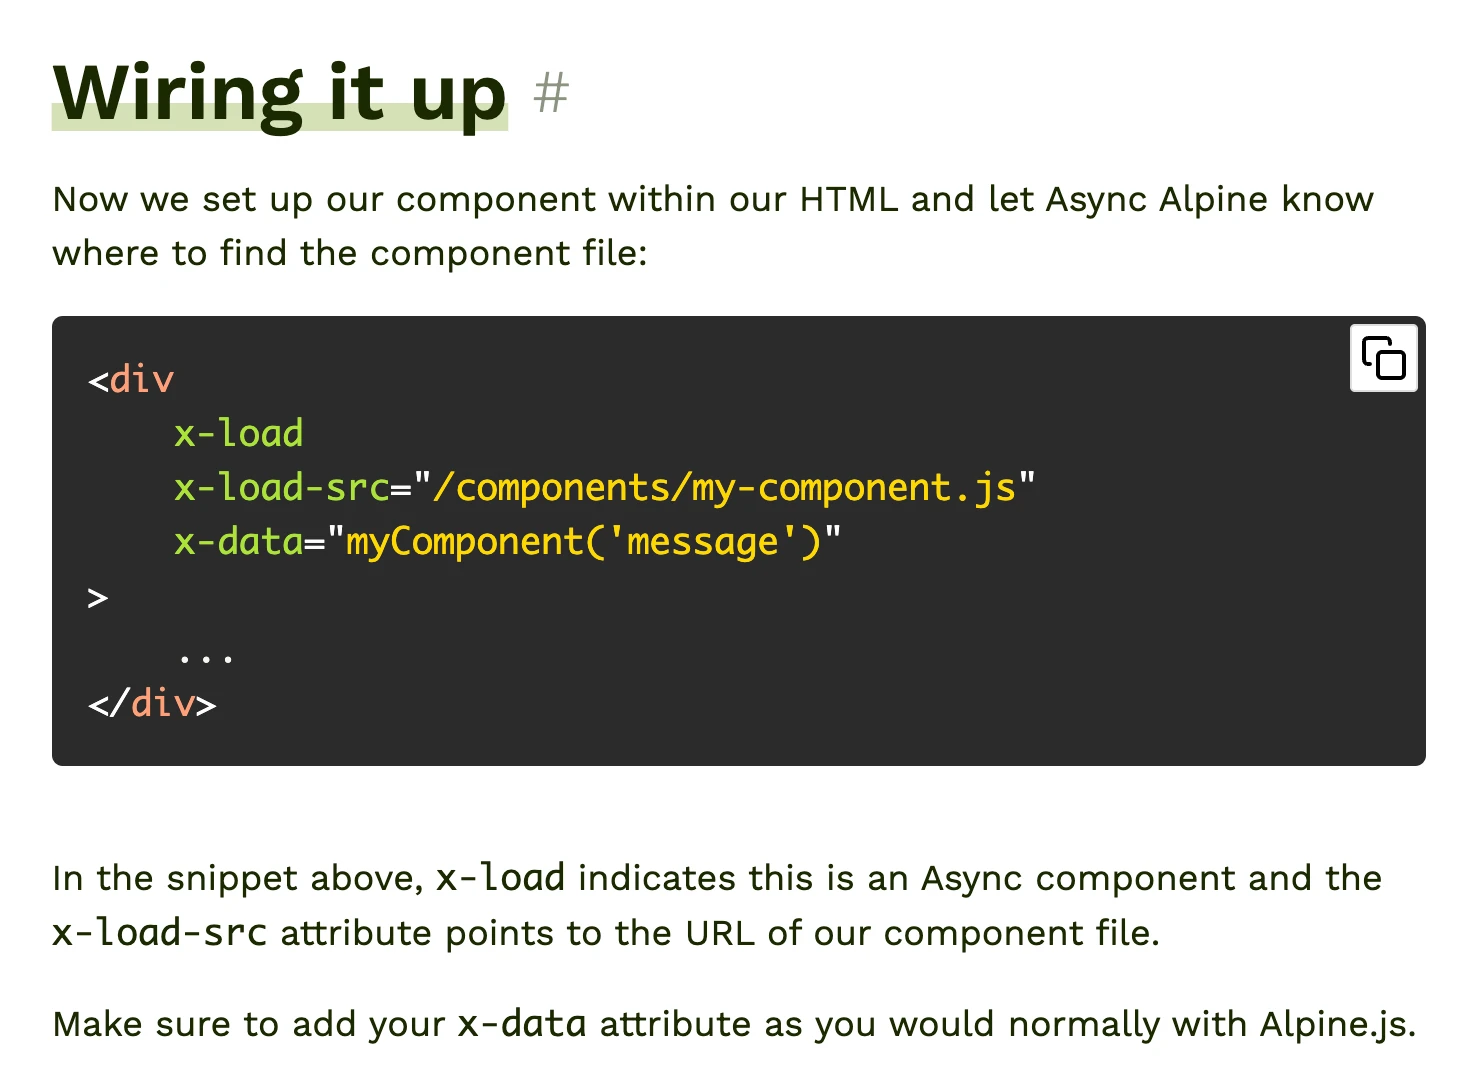Click the opening <div tag in code
1480x1090 pixels.
(131, 380)
